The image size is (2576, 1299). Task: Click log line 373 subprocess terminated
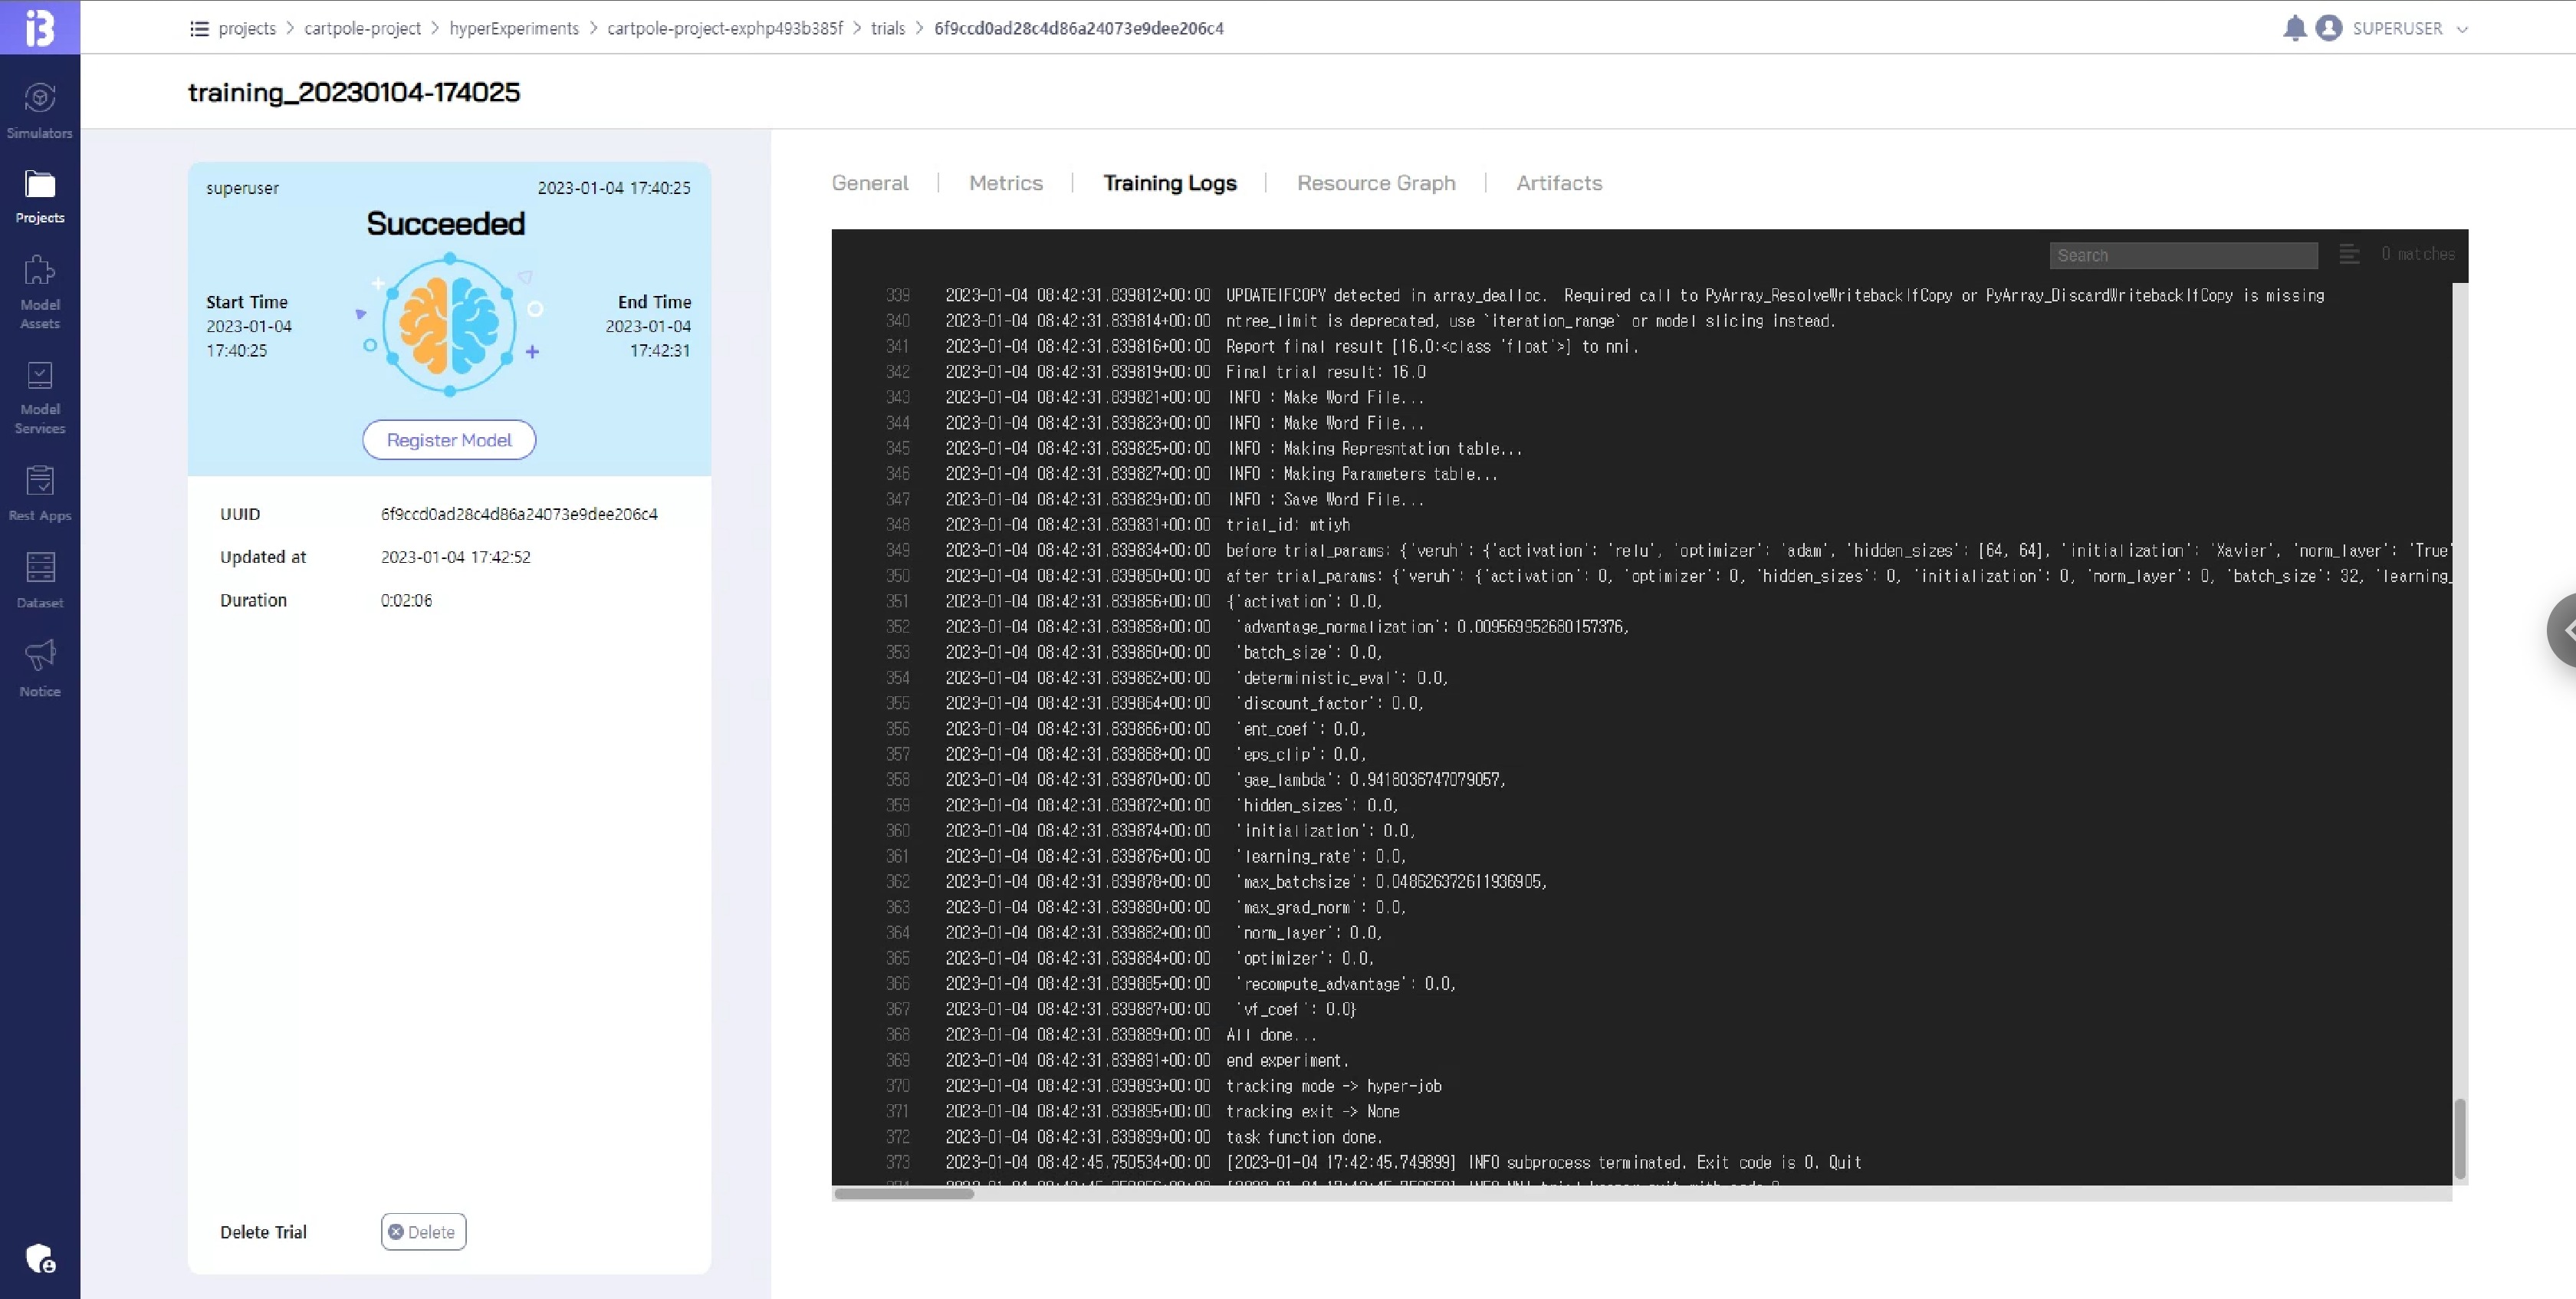1544,1162
